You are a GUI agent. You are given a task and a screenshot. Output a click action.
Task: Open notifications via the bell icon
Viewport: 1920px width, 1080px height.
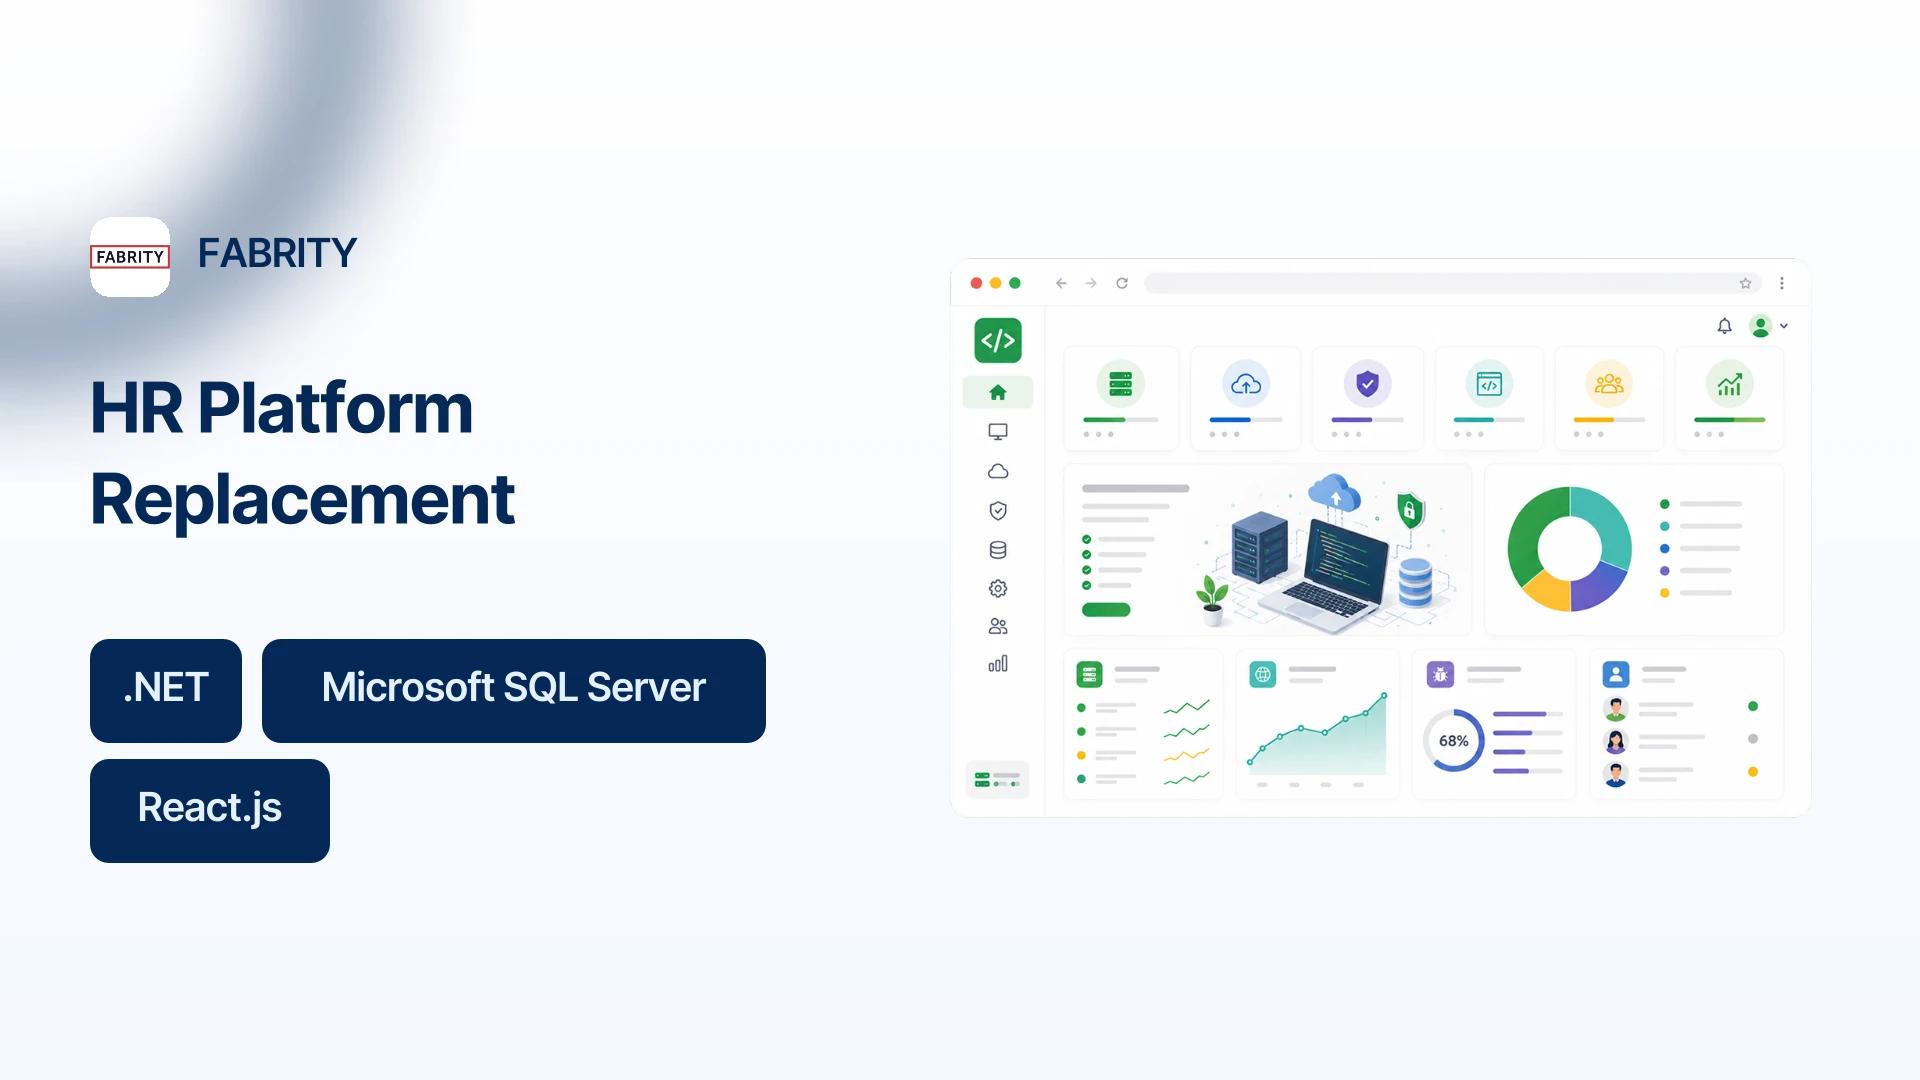[1724, 326]
